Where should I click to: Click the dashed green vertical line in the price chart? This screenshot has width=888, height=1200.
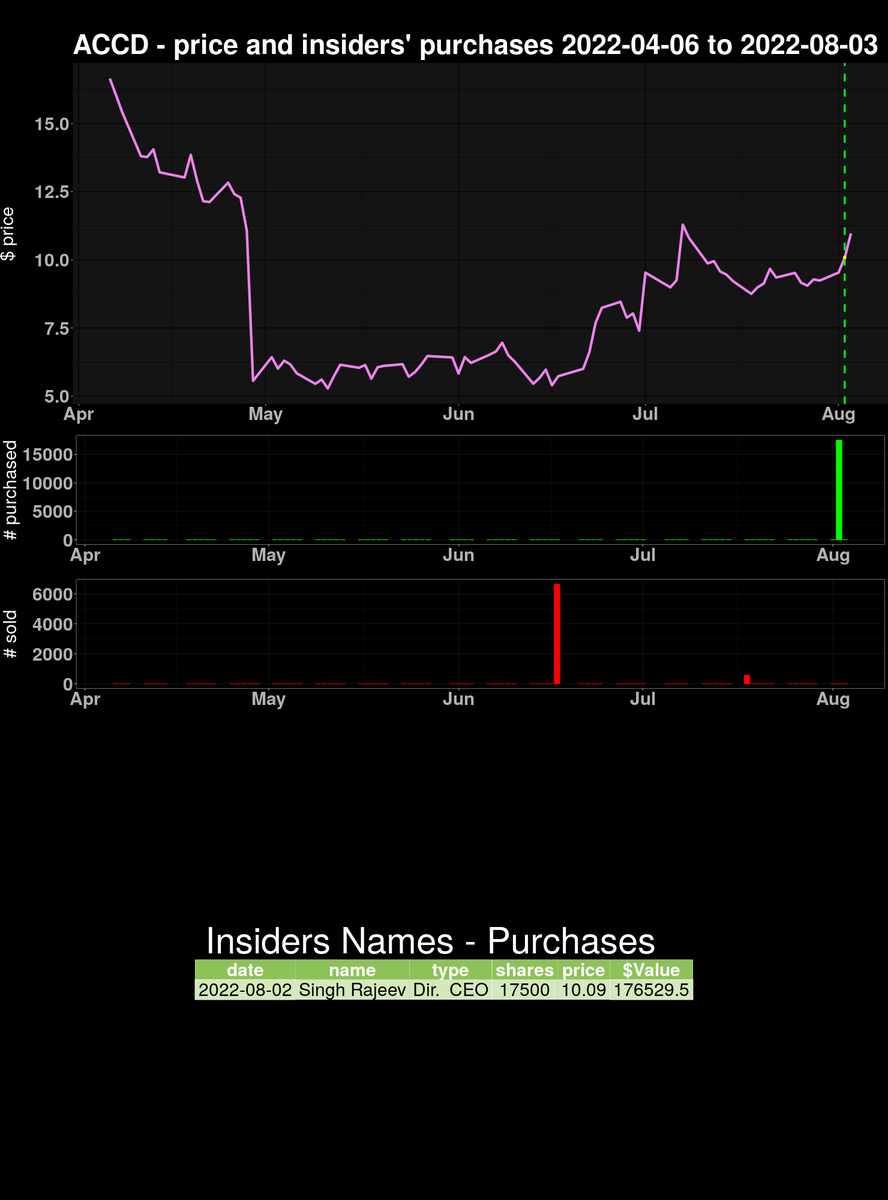pyautogui.click(x=845, y=232)
